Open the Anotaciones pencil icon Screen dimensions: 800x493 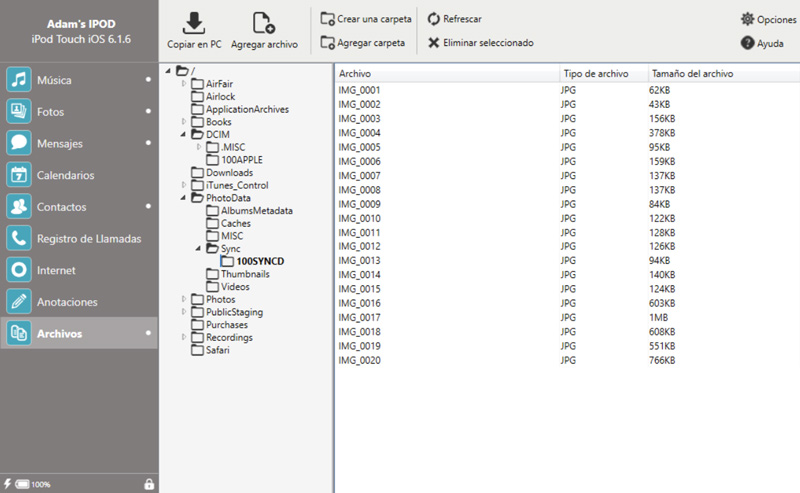click(x=19, y=301)
